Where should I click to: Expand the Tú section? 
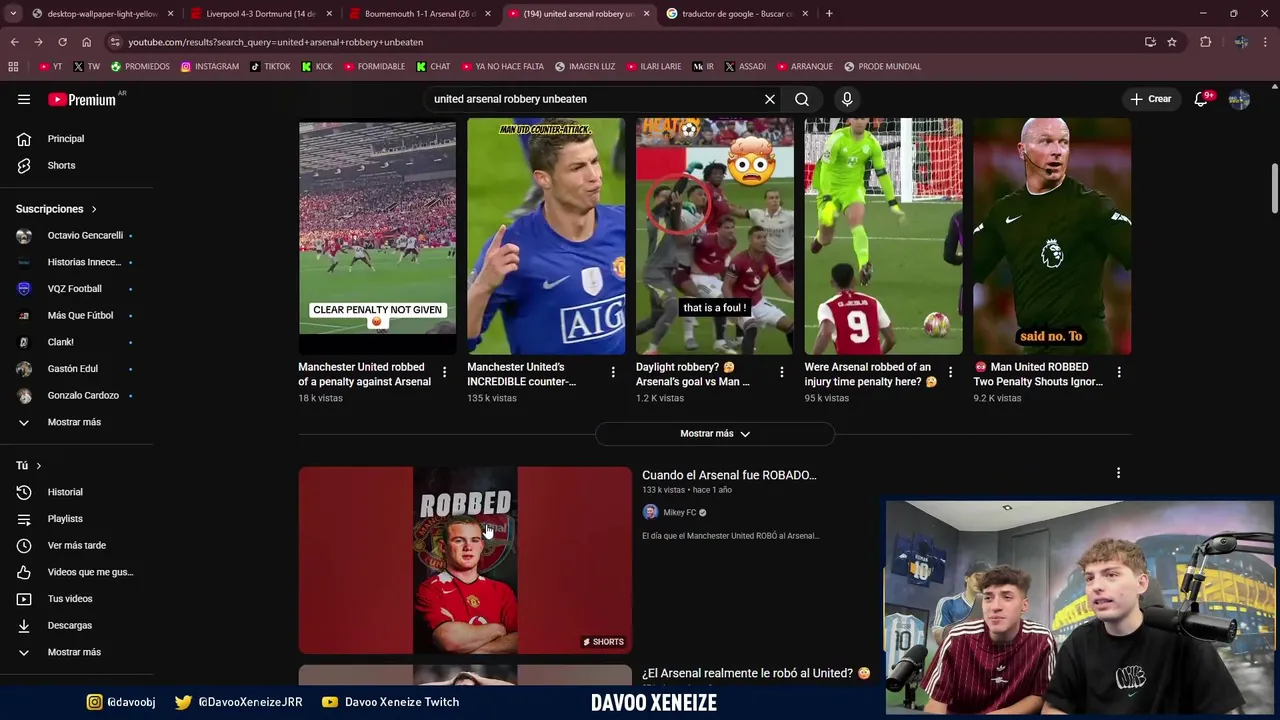coord(28,465)
